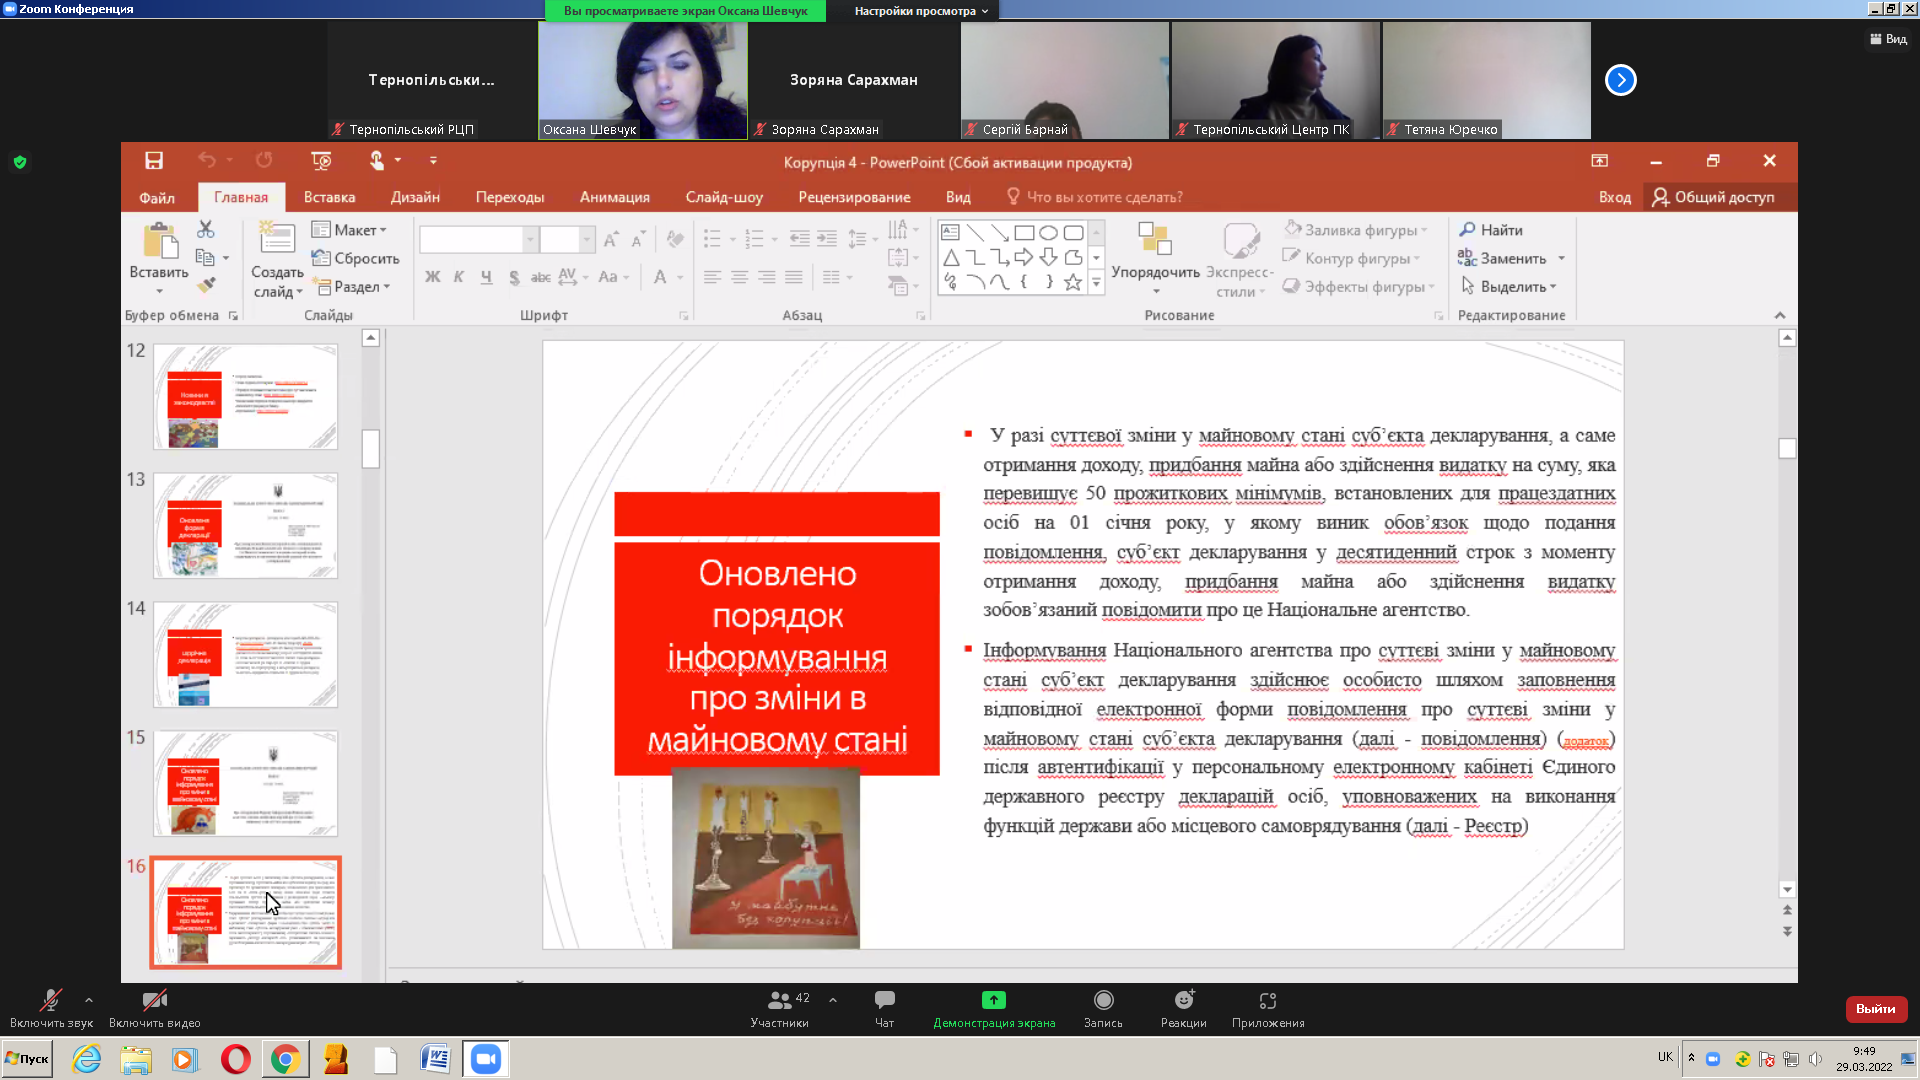Toggle bold formatting (Ж)

432,277
